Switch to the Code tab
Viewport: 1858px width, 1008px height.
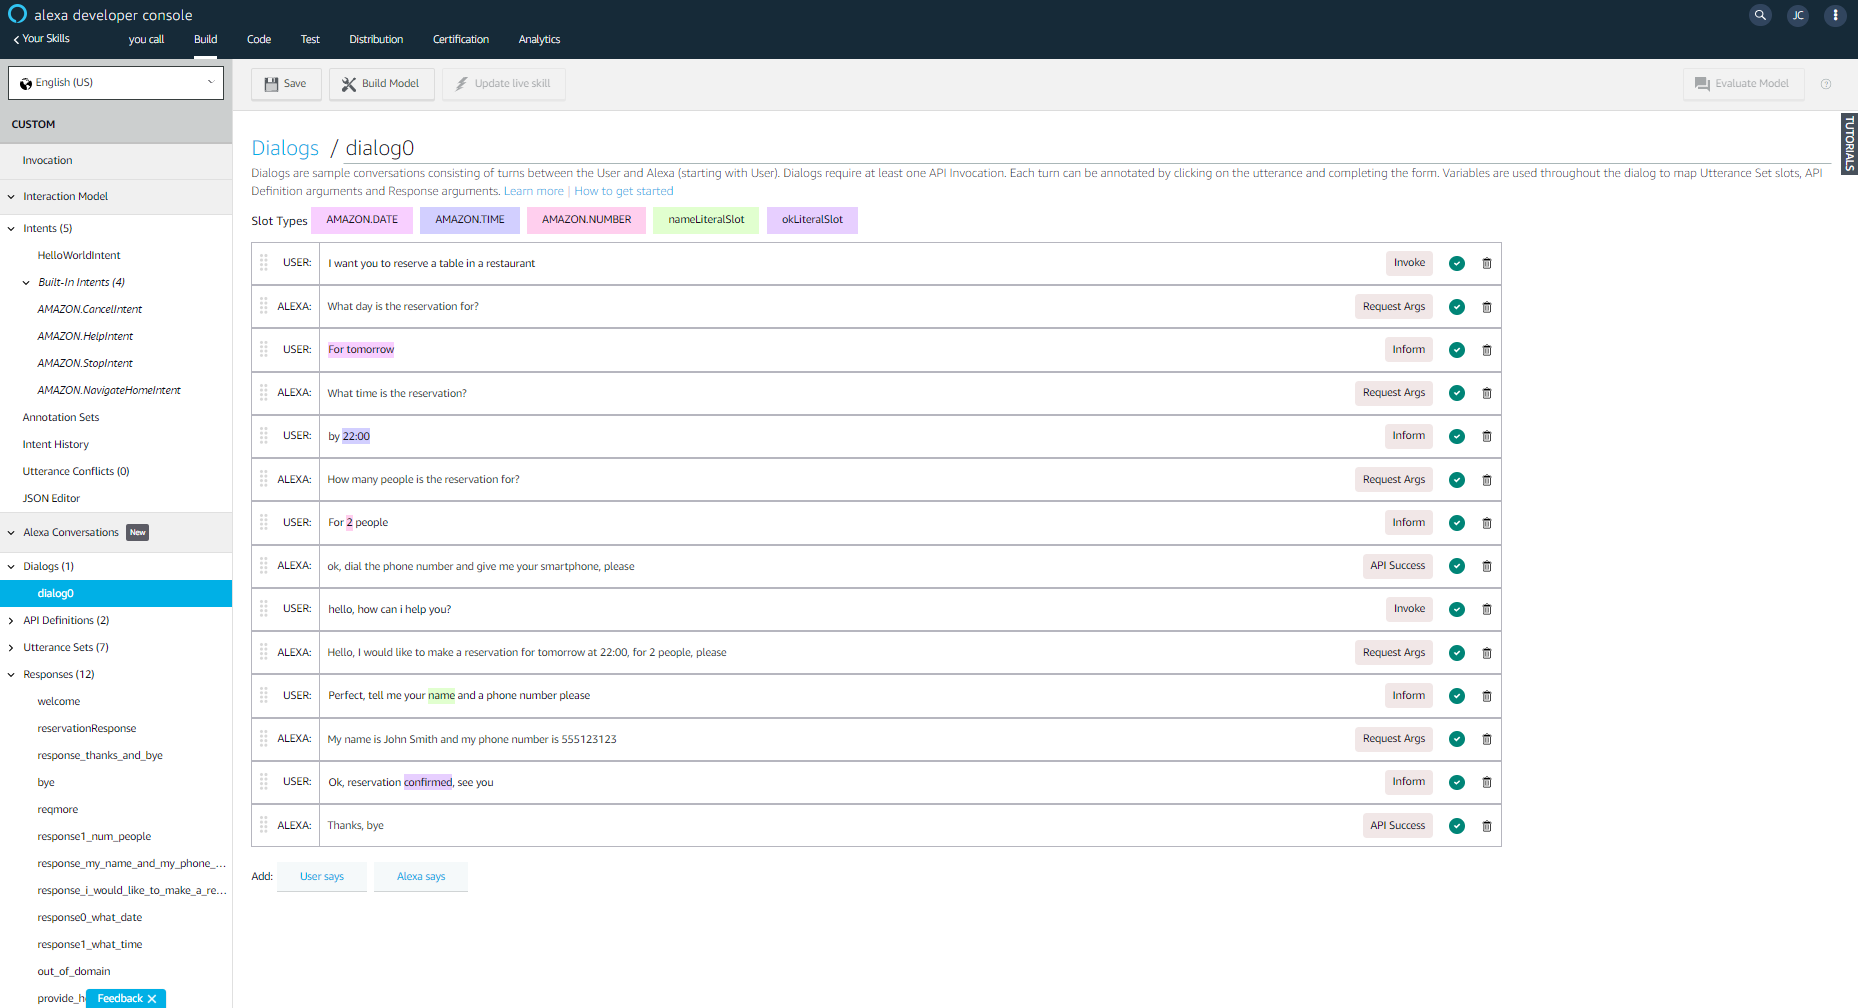pyautogui.click(x=259, y=40)
